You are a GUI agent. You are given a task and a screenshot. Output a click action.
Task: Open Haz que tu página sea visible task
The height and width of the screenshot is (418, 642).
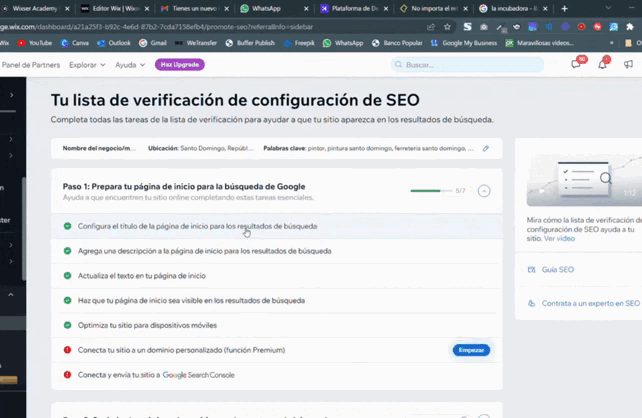coord(276,301)
